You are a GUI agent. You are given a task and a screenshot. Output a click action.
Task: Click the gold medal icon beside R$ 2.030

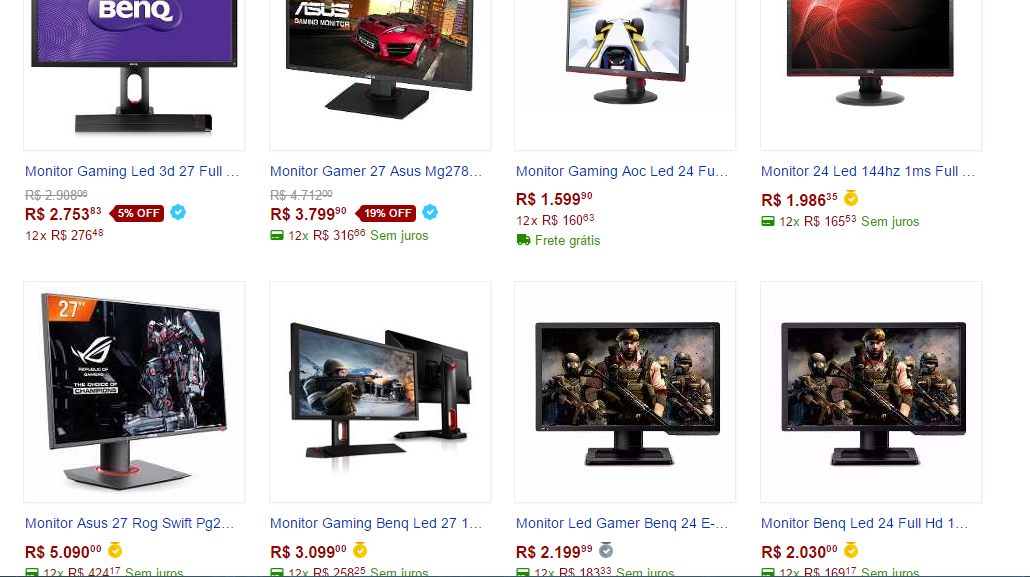click(x=851, y=550)
